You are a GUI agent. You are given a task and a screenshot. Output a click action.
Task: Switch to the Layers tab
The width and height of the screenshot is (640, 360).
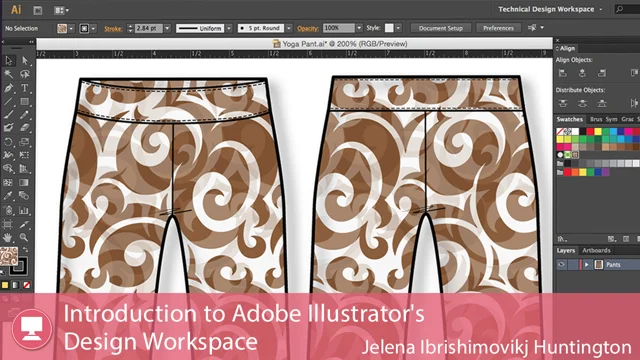pos(566,250)
